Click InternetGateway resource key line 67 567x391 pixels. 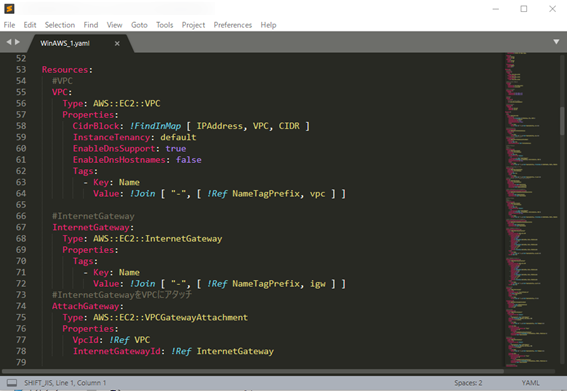click(x=91, y=227)
